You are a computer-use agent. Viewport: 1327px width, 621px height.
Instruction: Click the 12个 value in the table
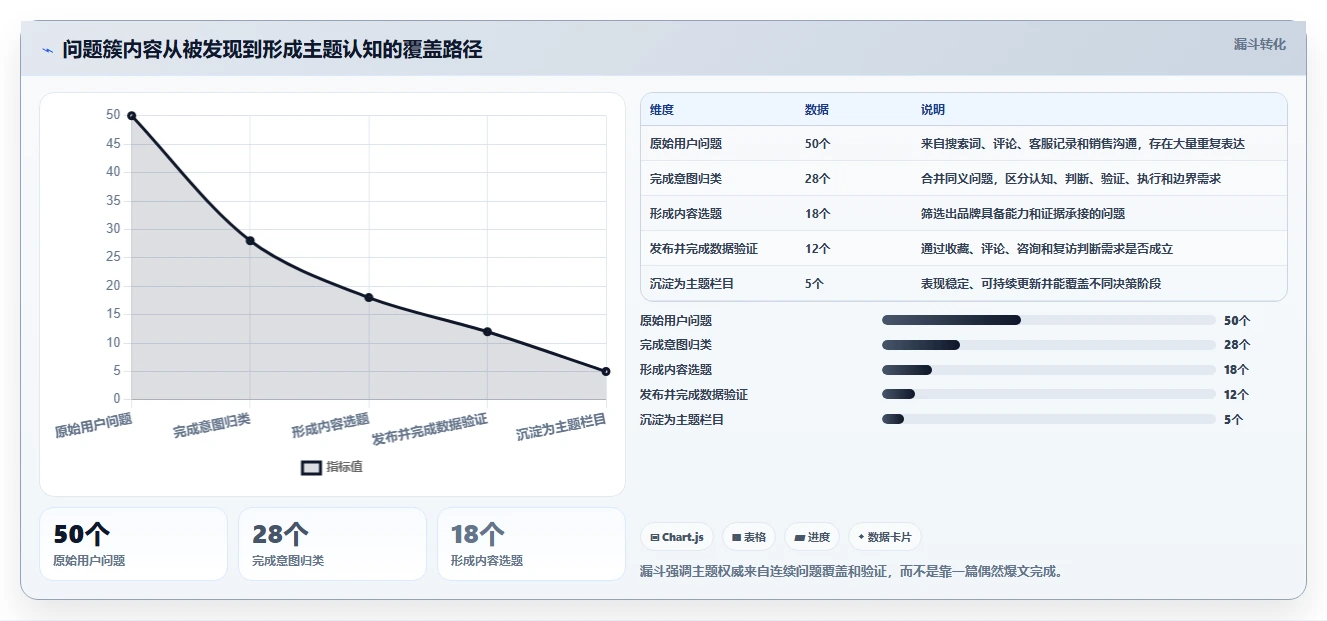[x=818, y=249]
